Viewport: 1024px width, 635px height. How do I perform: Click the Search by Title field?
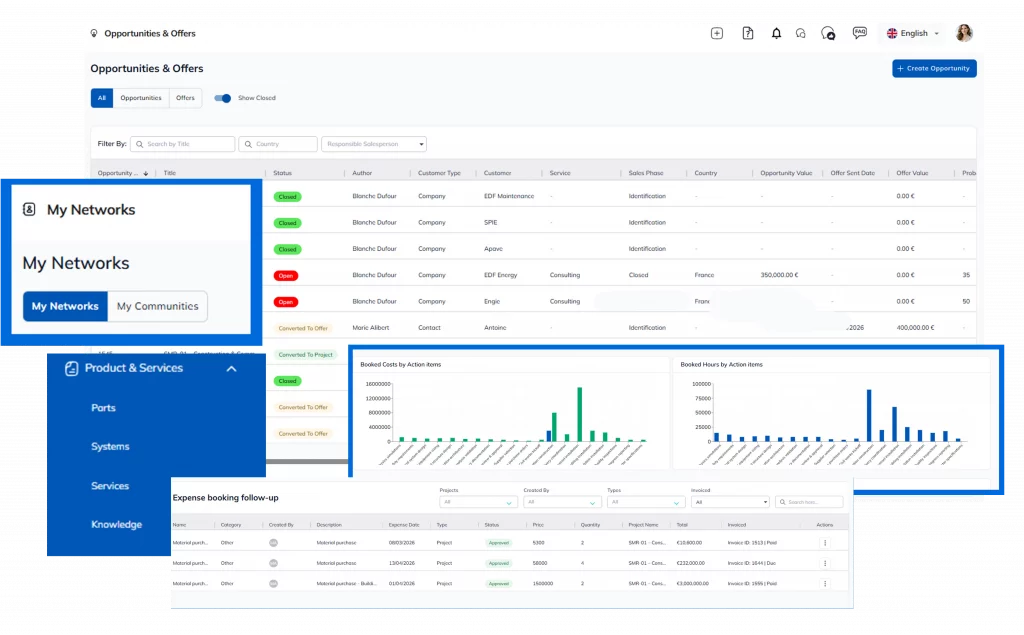183,144
